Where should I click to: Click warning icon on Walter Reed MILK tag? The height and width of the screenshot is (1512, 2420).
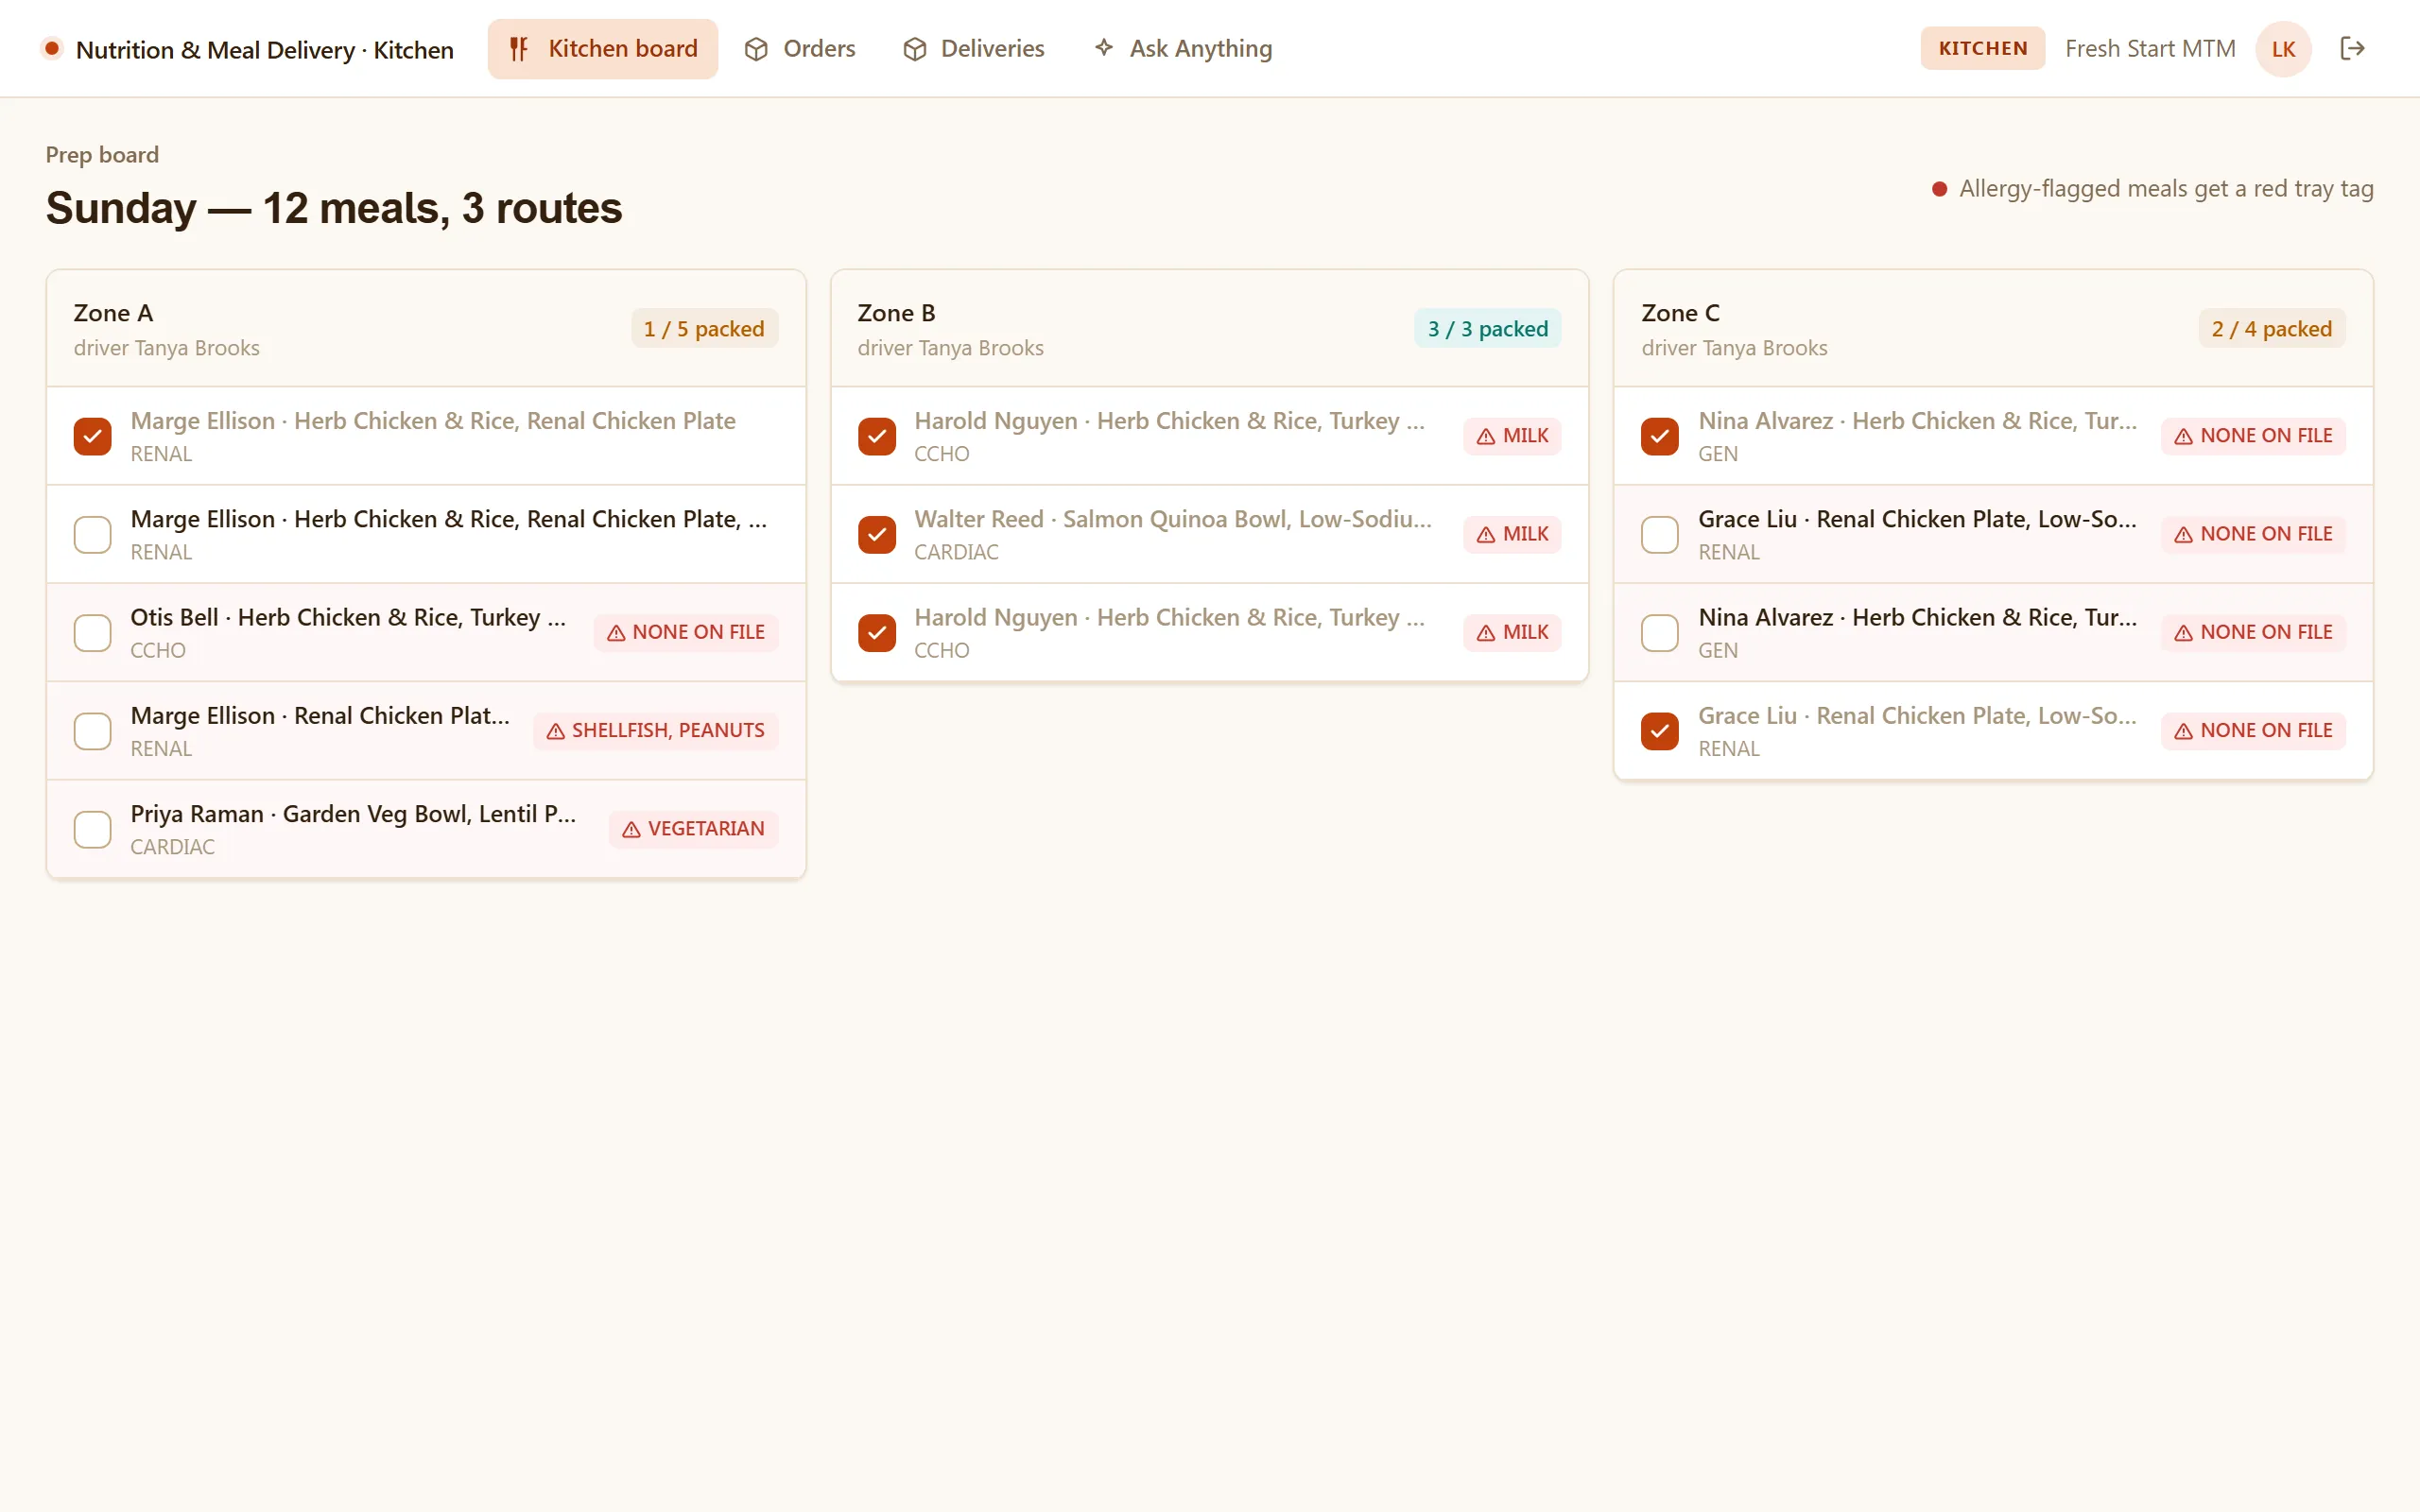(x=1486, y=535)
